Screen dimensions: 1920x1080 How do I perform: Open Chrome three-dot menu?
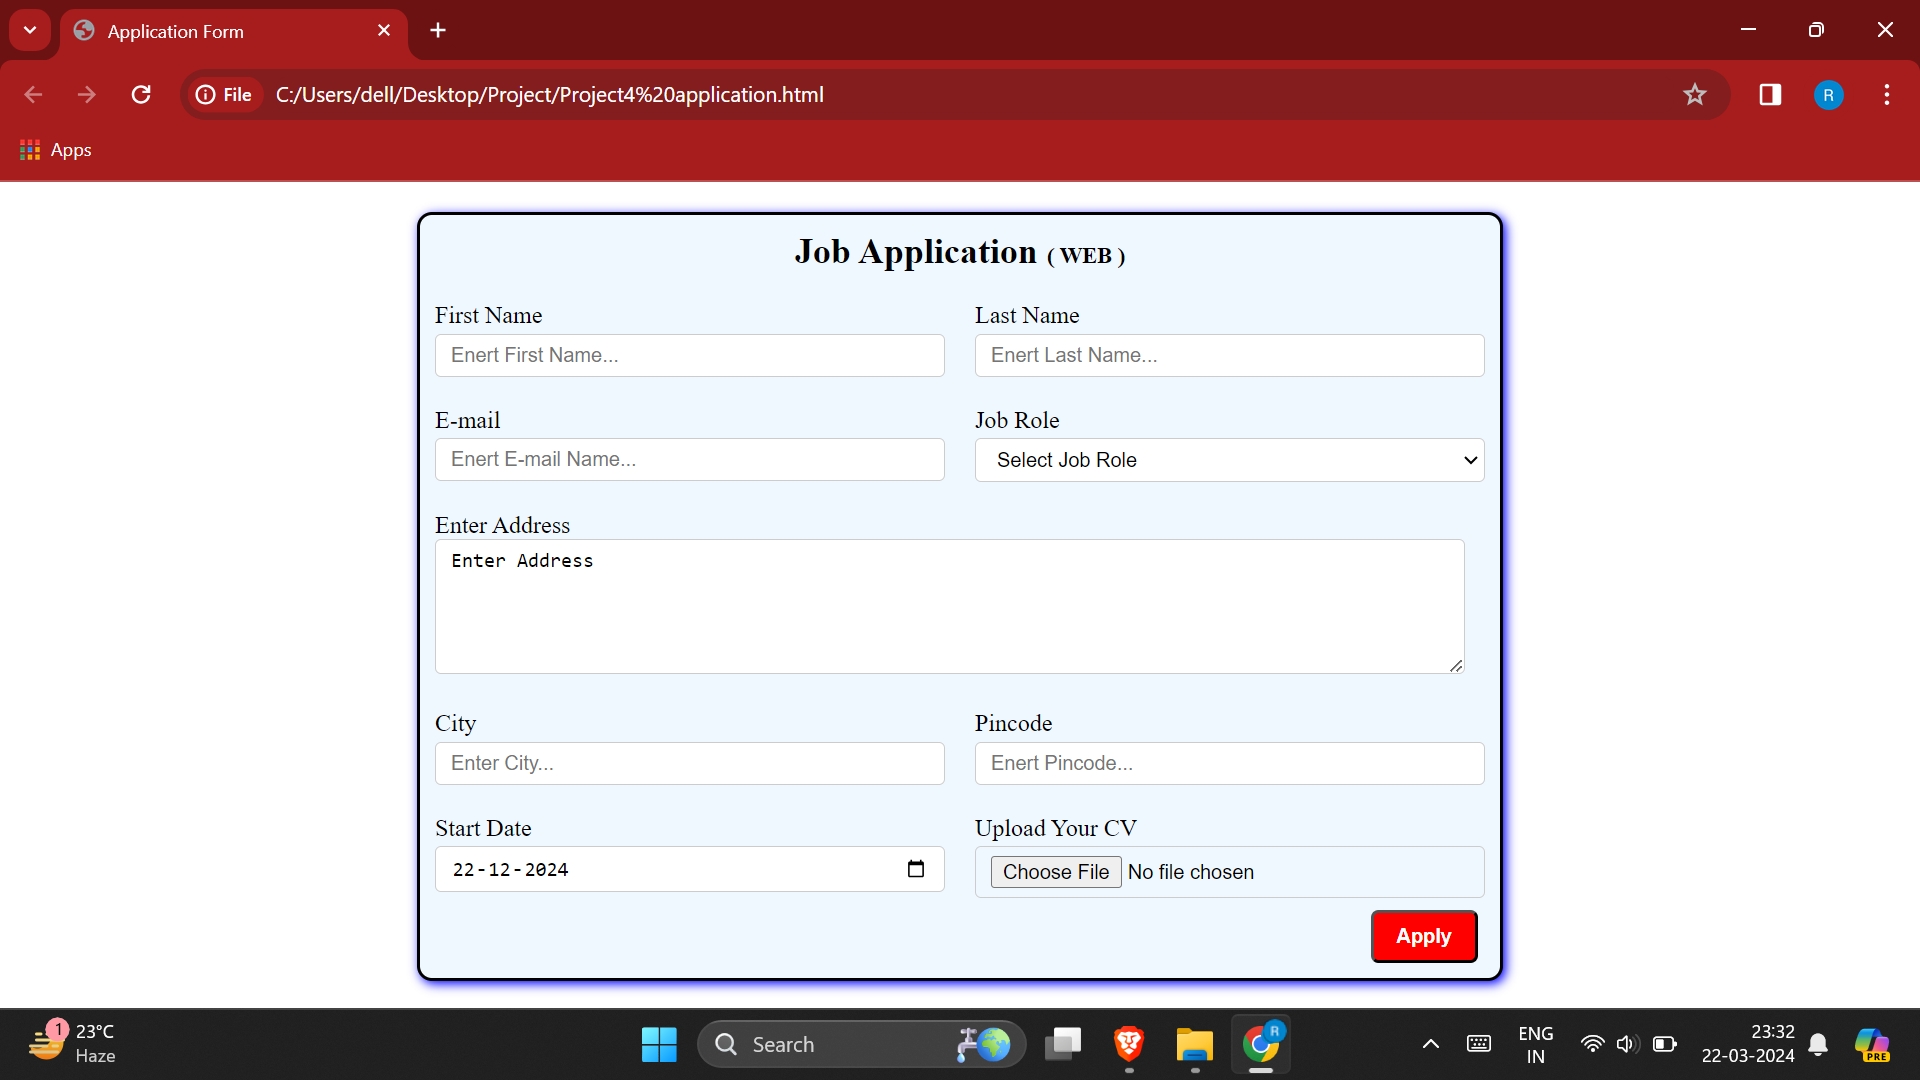tap(1886, 95)
